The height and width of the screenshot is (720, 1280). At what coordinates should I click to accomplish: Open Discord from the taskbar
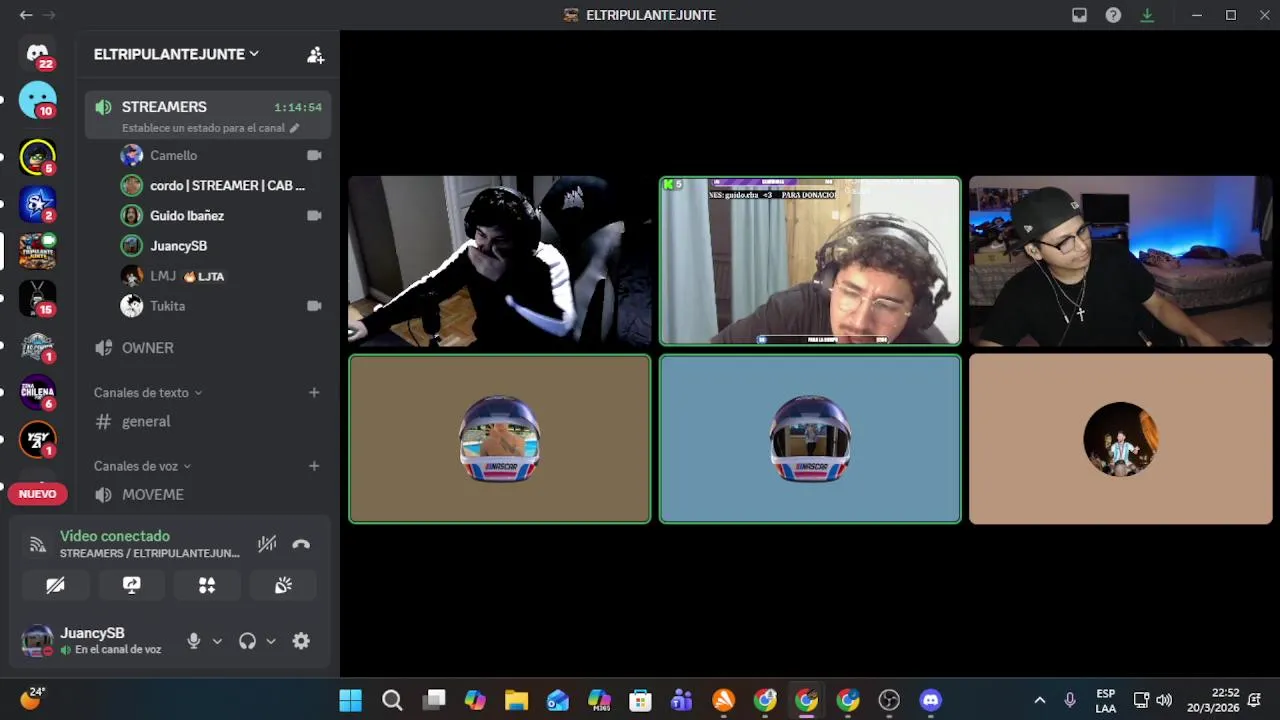pyautogui.click(x=930, y=700)
